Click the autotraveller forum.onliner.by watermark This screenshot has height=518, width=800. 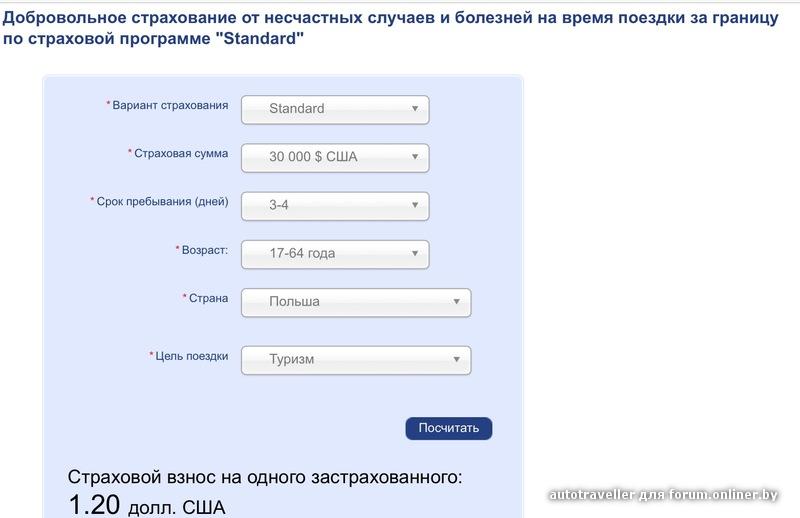(x=663, y=494)
